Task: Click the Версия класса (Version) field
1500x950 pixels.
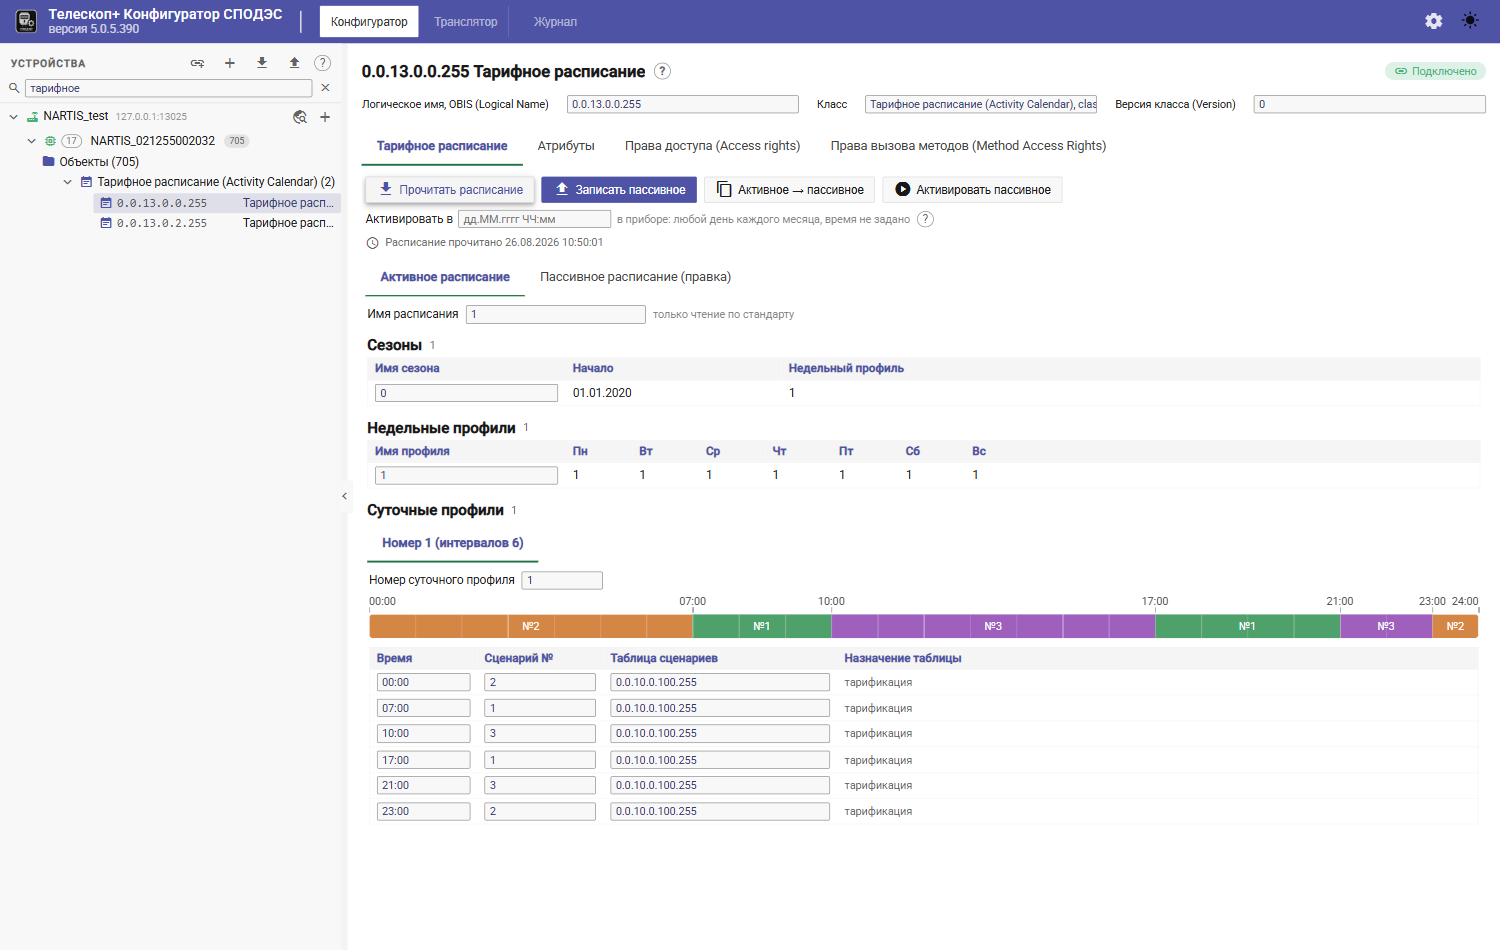Action: [x=1370, y=104]
